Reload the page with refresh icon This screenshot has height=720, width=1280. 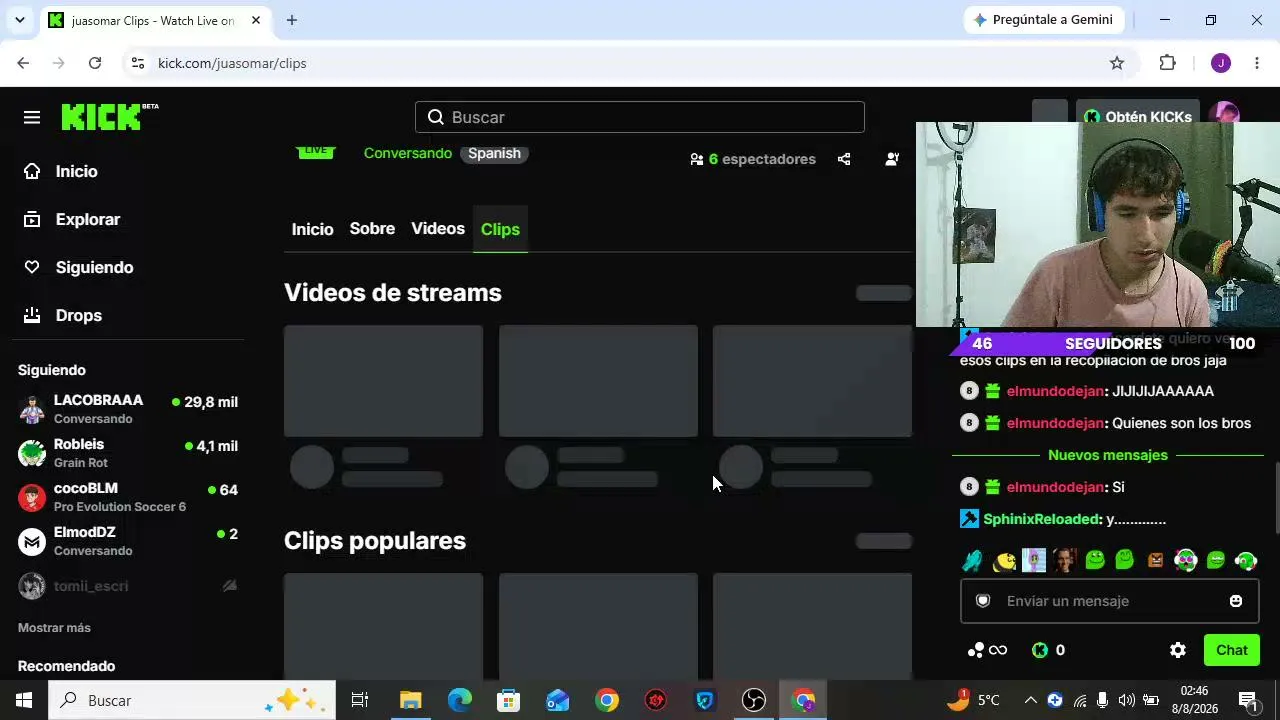pos(95,63)
